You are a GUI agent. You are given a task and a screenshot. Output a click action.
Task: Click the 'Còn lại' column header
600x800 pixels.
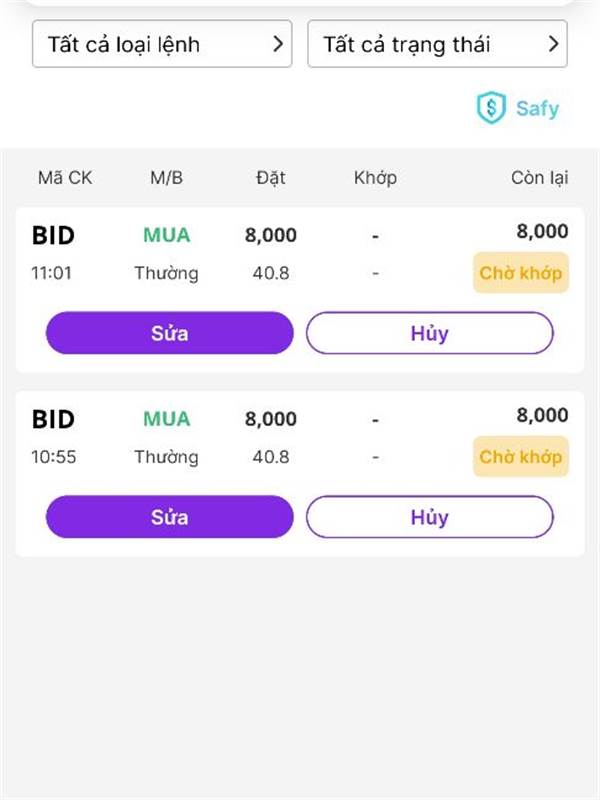coord(540,178)
